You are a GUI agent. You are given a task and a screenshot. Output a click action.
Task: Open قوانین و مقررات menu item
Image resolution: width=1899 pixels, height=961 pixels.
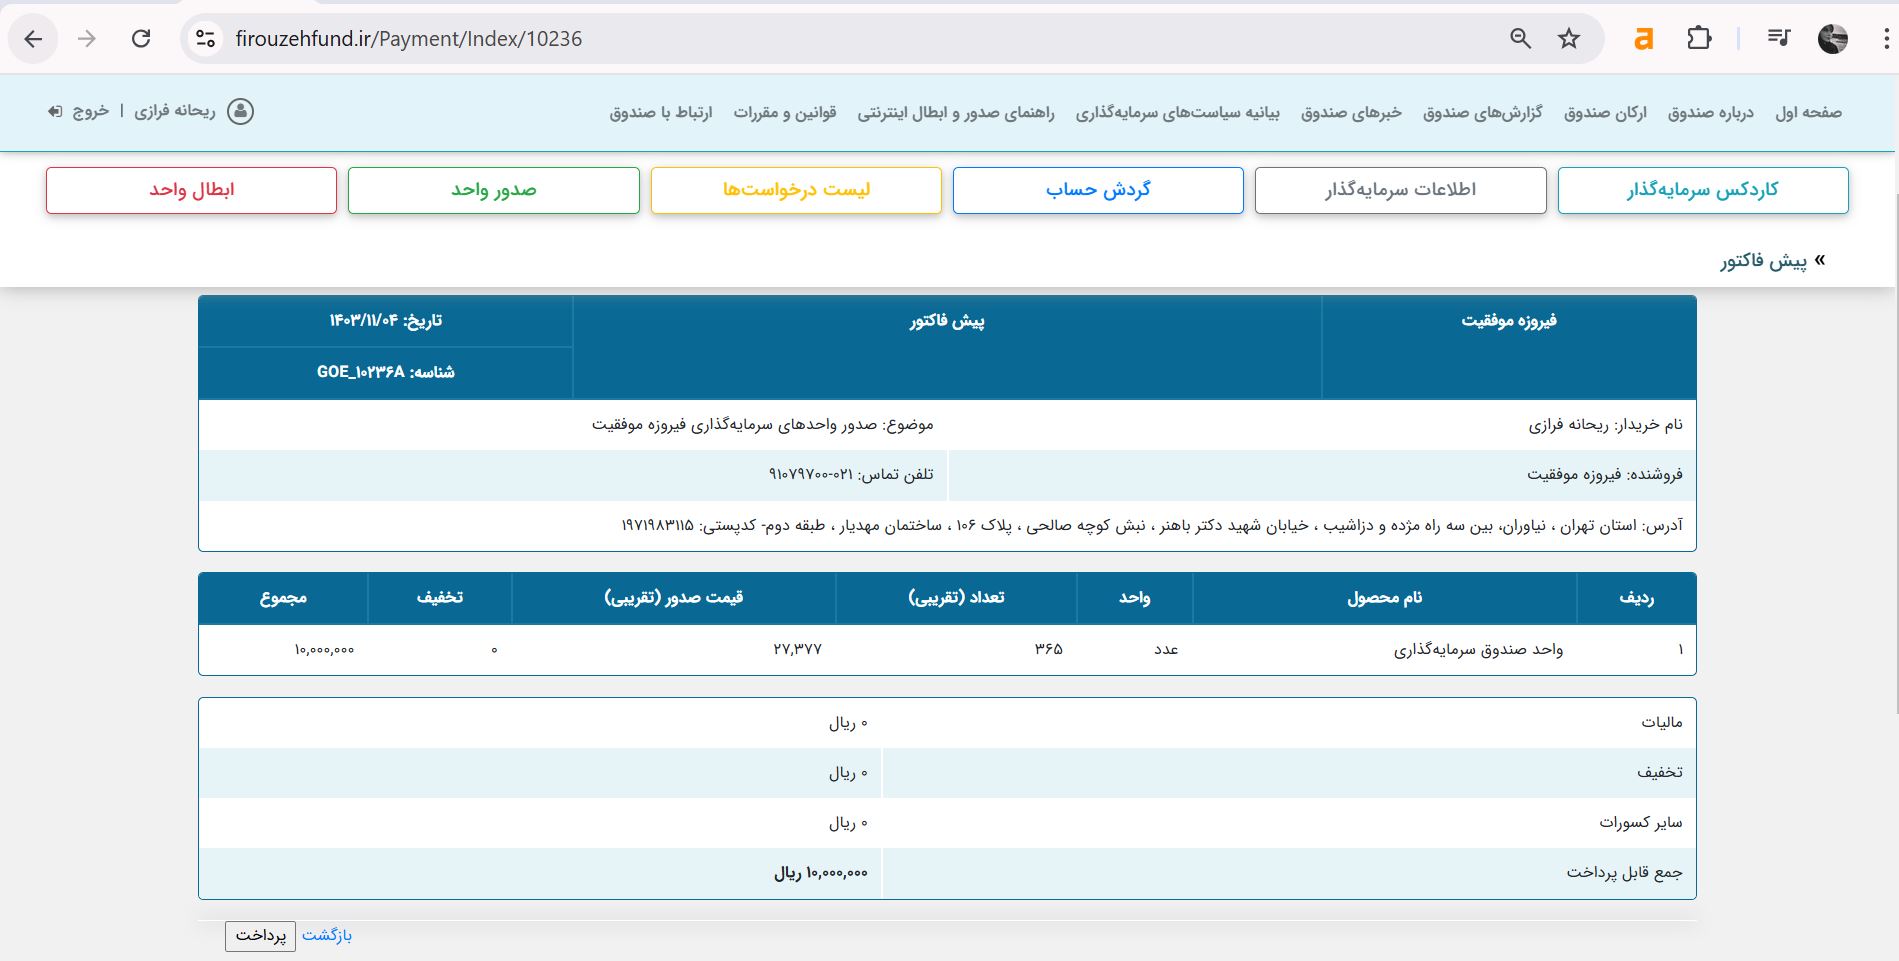pyautogui.click(x=785, y=112)
